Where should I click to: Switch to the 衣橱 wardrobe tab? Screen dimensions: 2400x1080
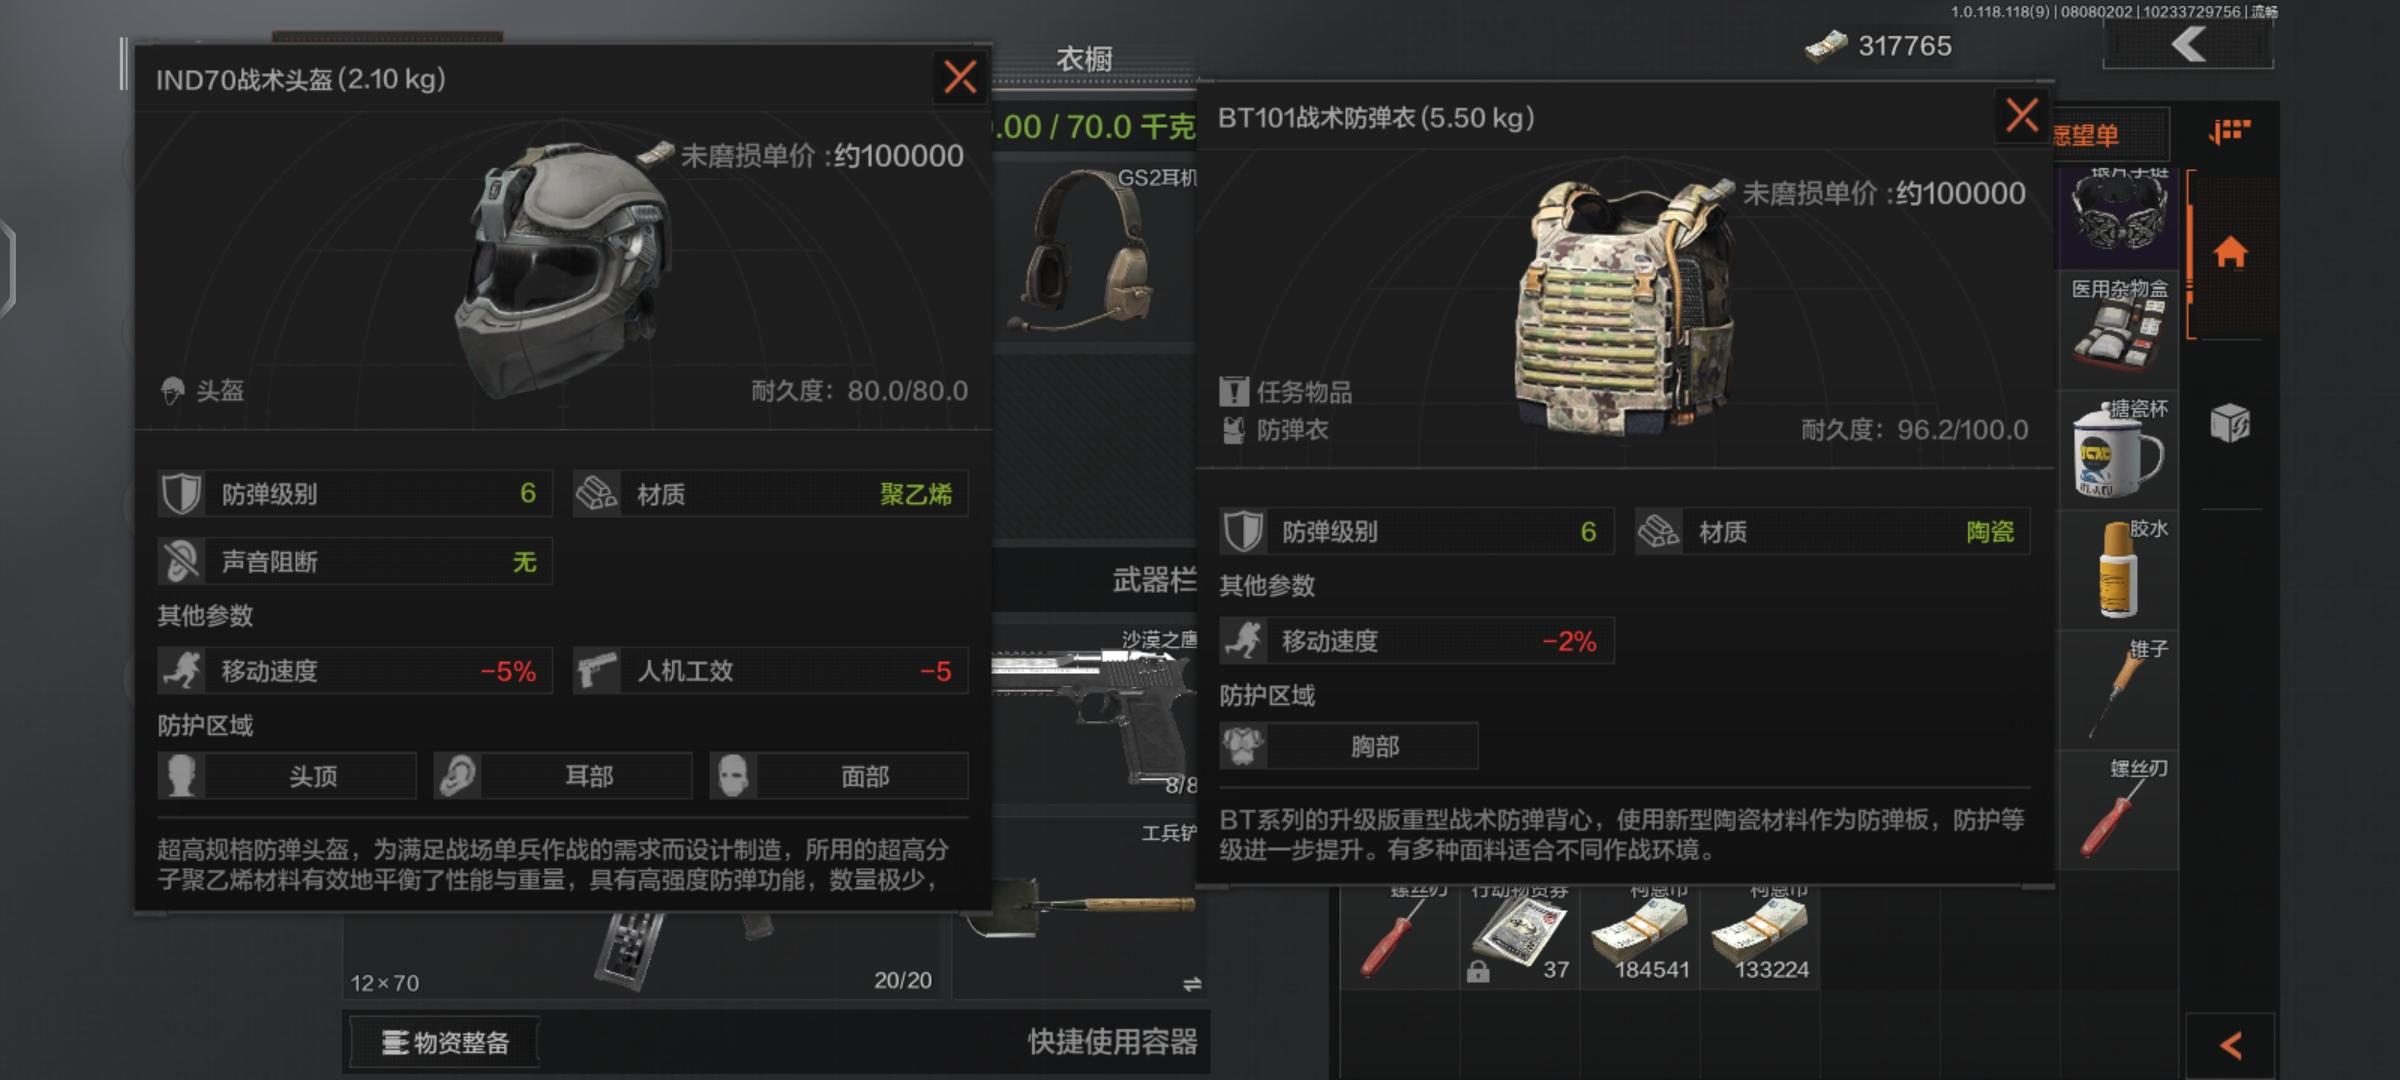point(1084,60)
